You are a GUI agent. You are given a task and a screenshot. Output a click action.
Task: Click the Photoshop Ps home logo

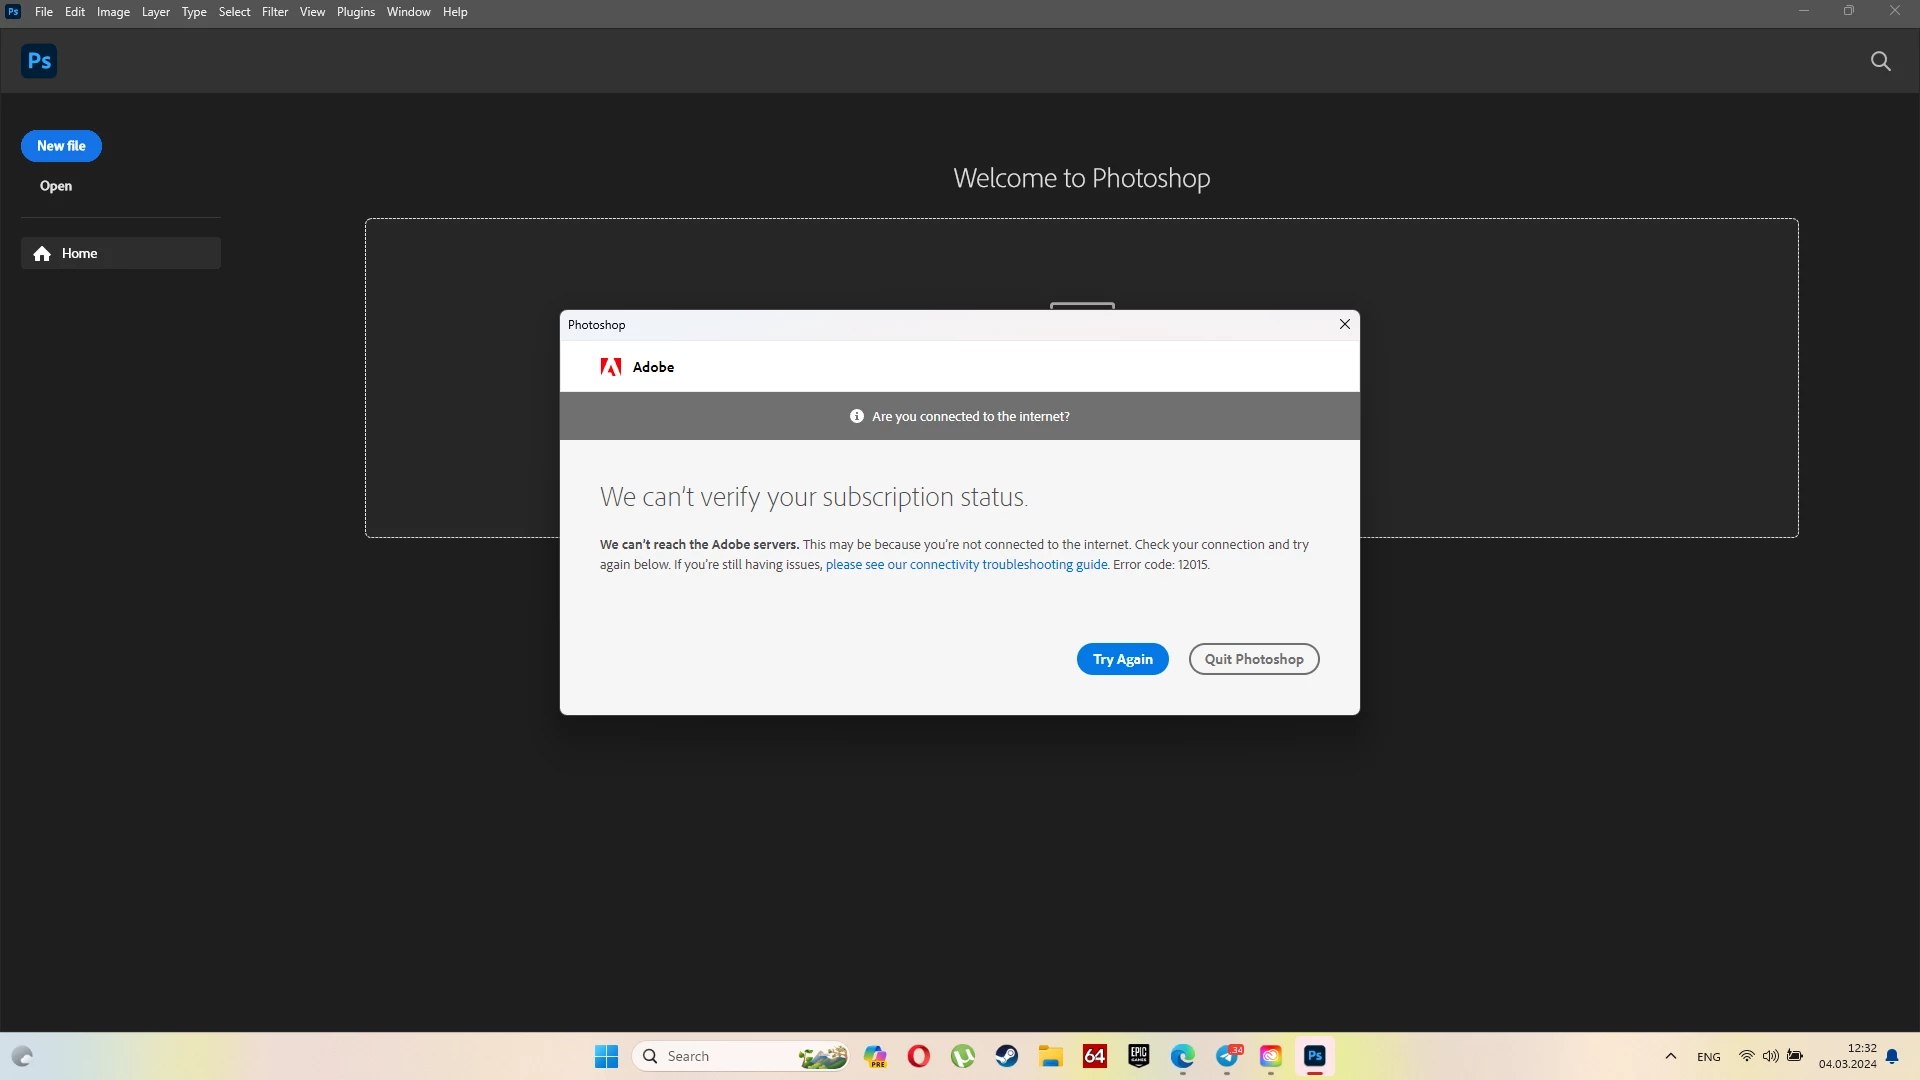click(x=39, y=61)
